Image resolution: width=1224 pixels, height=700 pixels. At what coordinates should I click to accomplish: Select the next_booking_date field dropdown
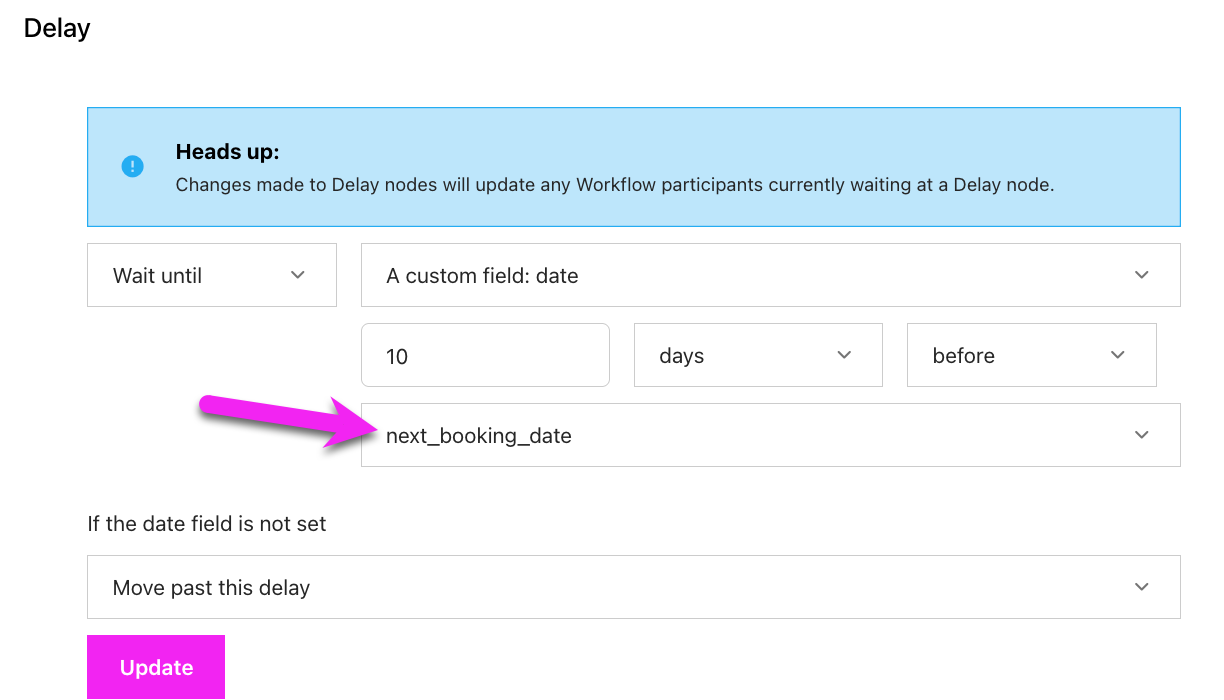(770, 435)
